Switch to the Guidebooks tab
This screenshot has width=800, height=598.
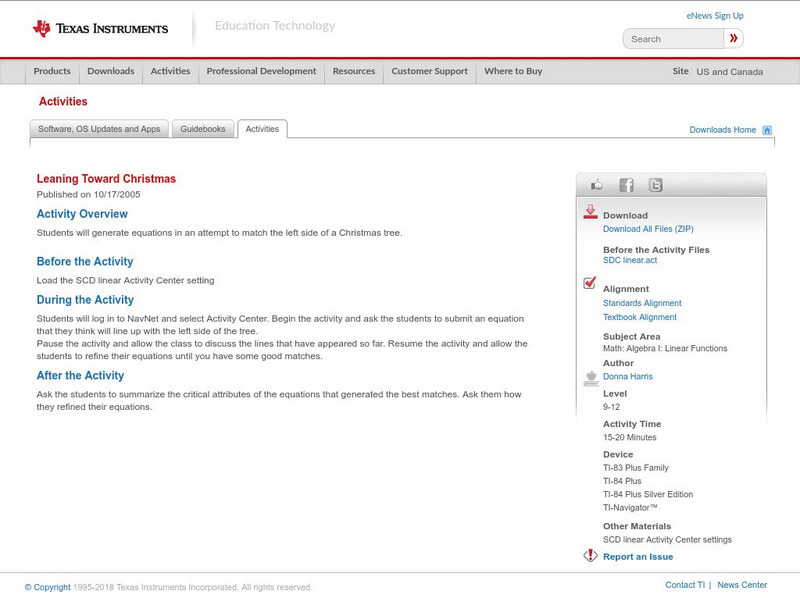click(201, 128)
